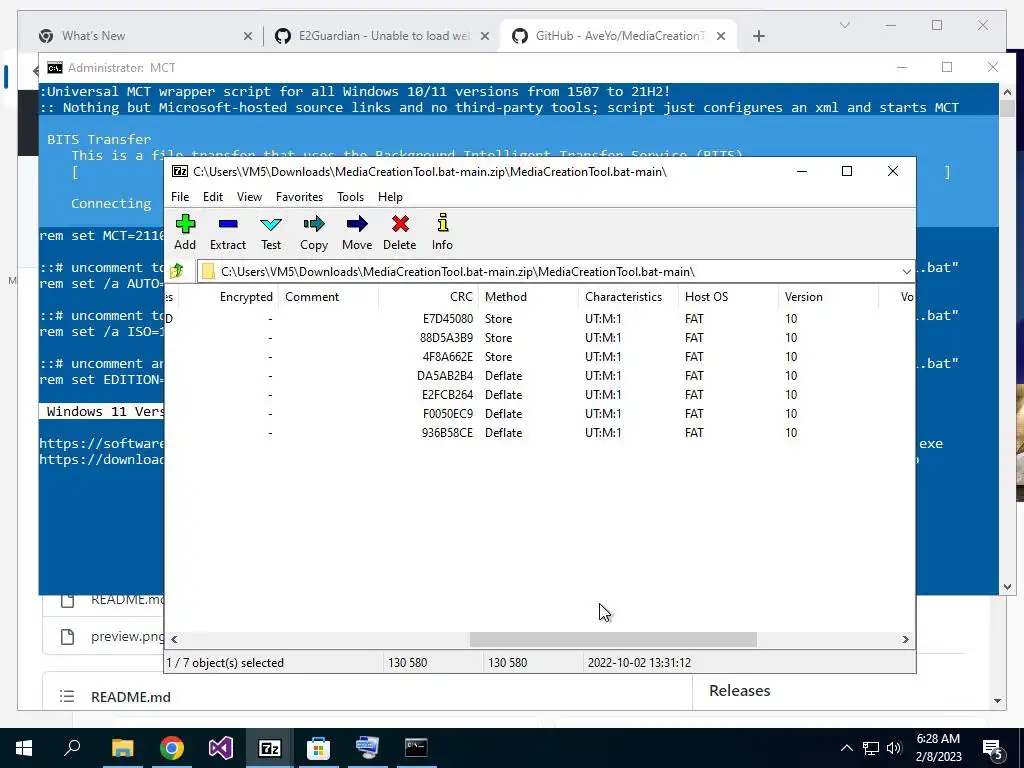The width and height of the screenshot is (1024, 768).
Task: Click the Copy toolbar icon in 7-Zip
Action: pos(313,232)
